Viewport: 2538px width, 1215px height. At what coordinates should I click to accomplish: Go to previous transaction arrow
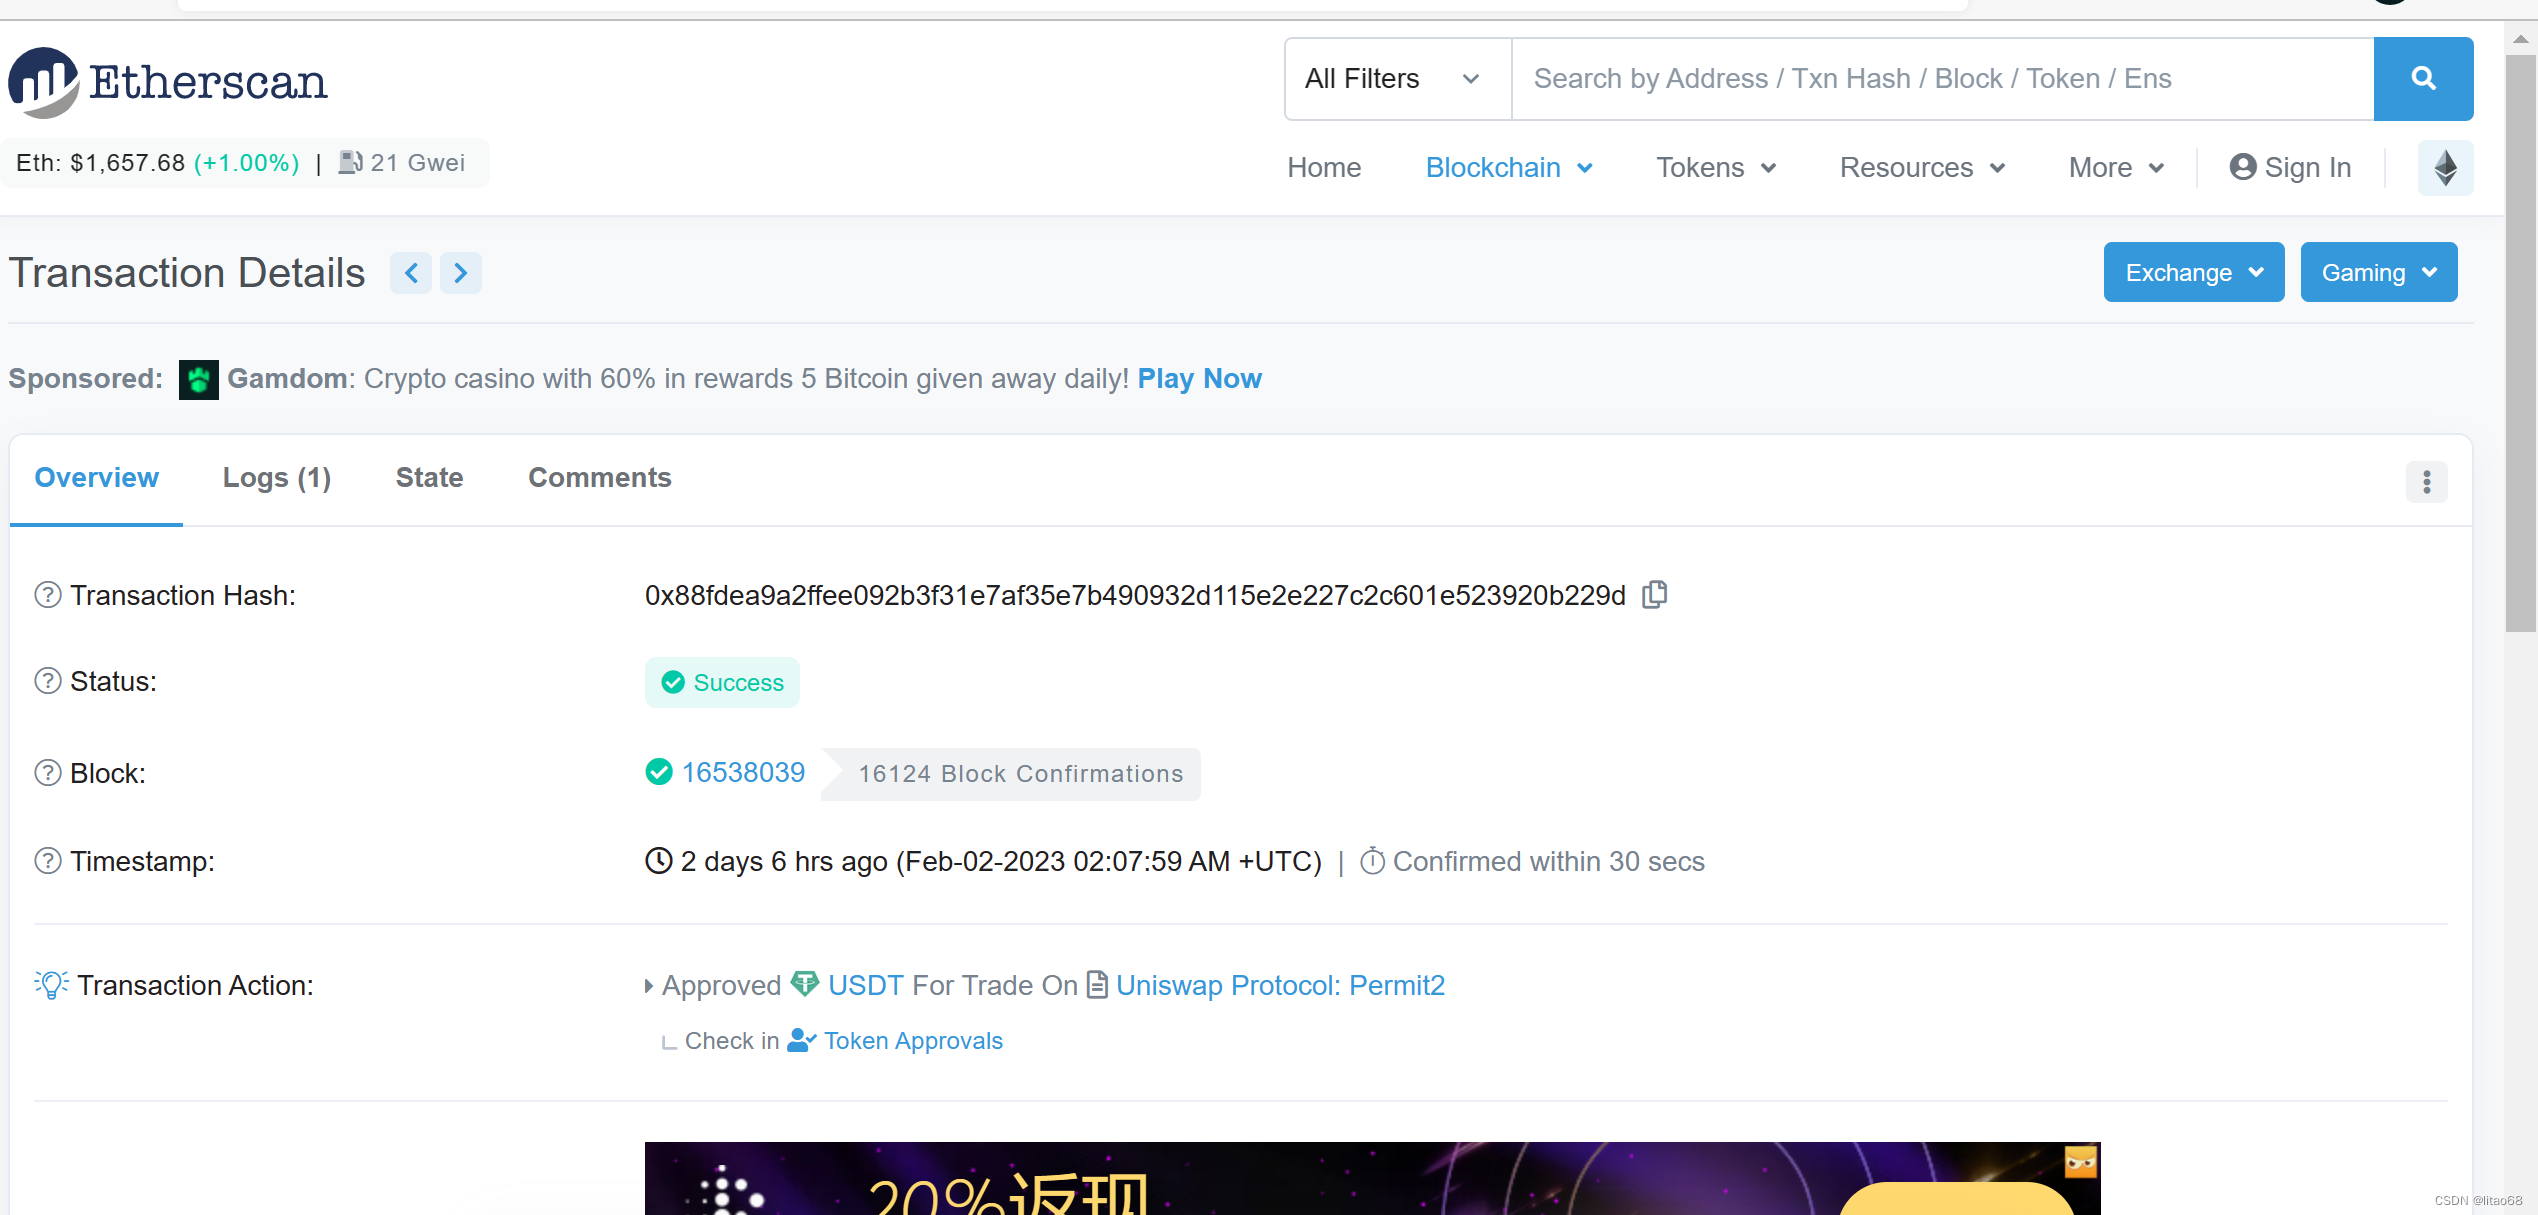coord(411,273)
